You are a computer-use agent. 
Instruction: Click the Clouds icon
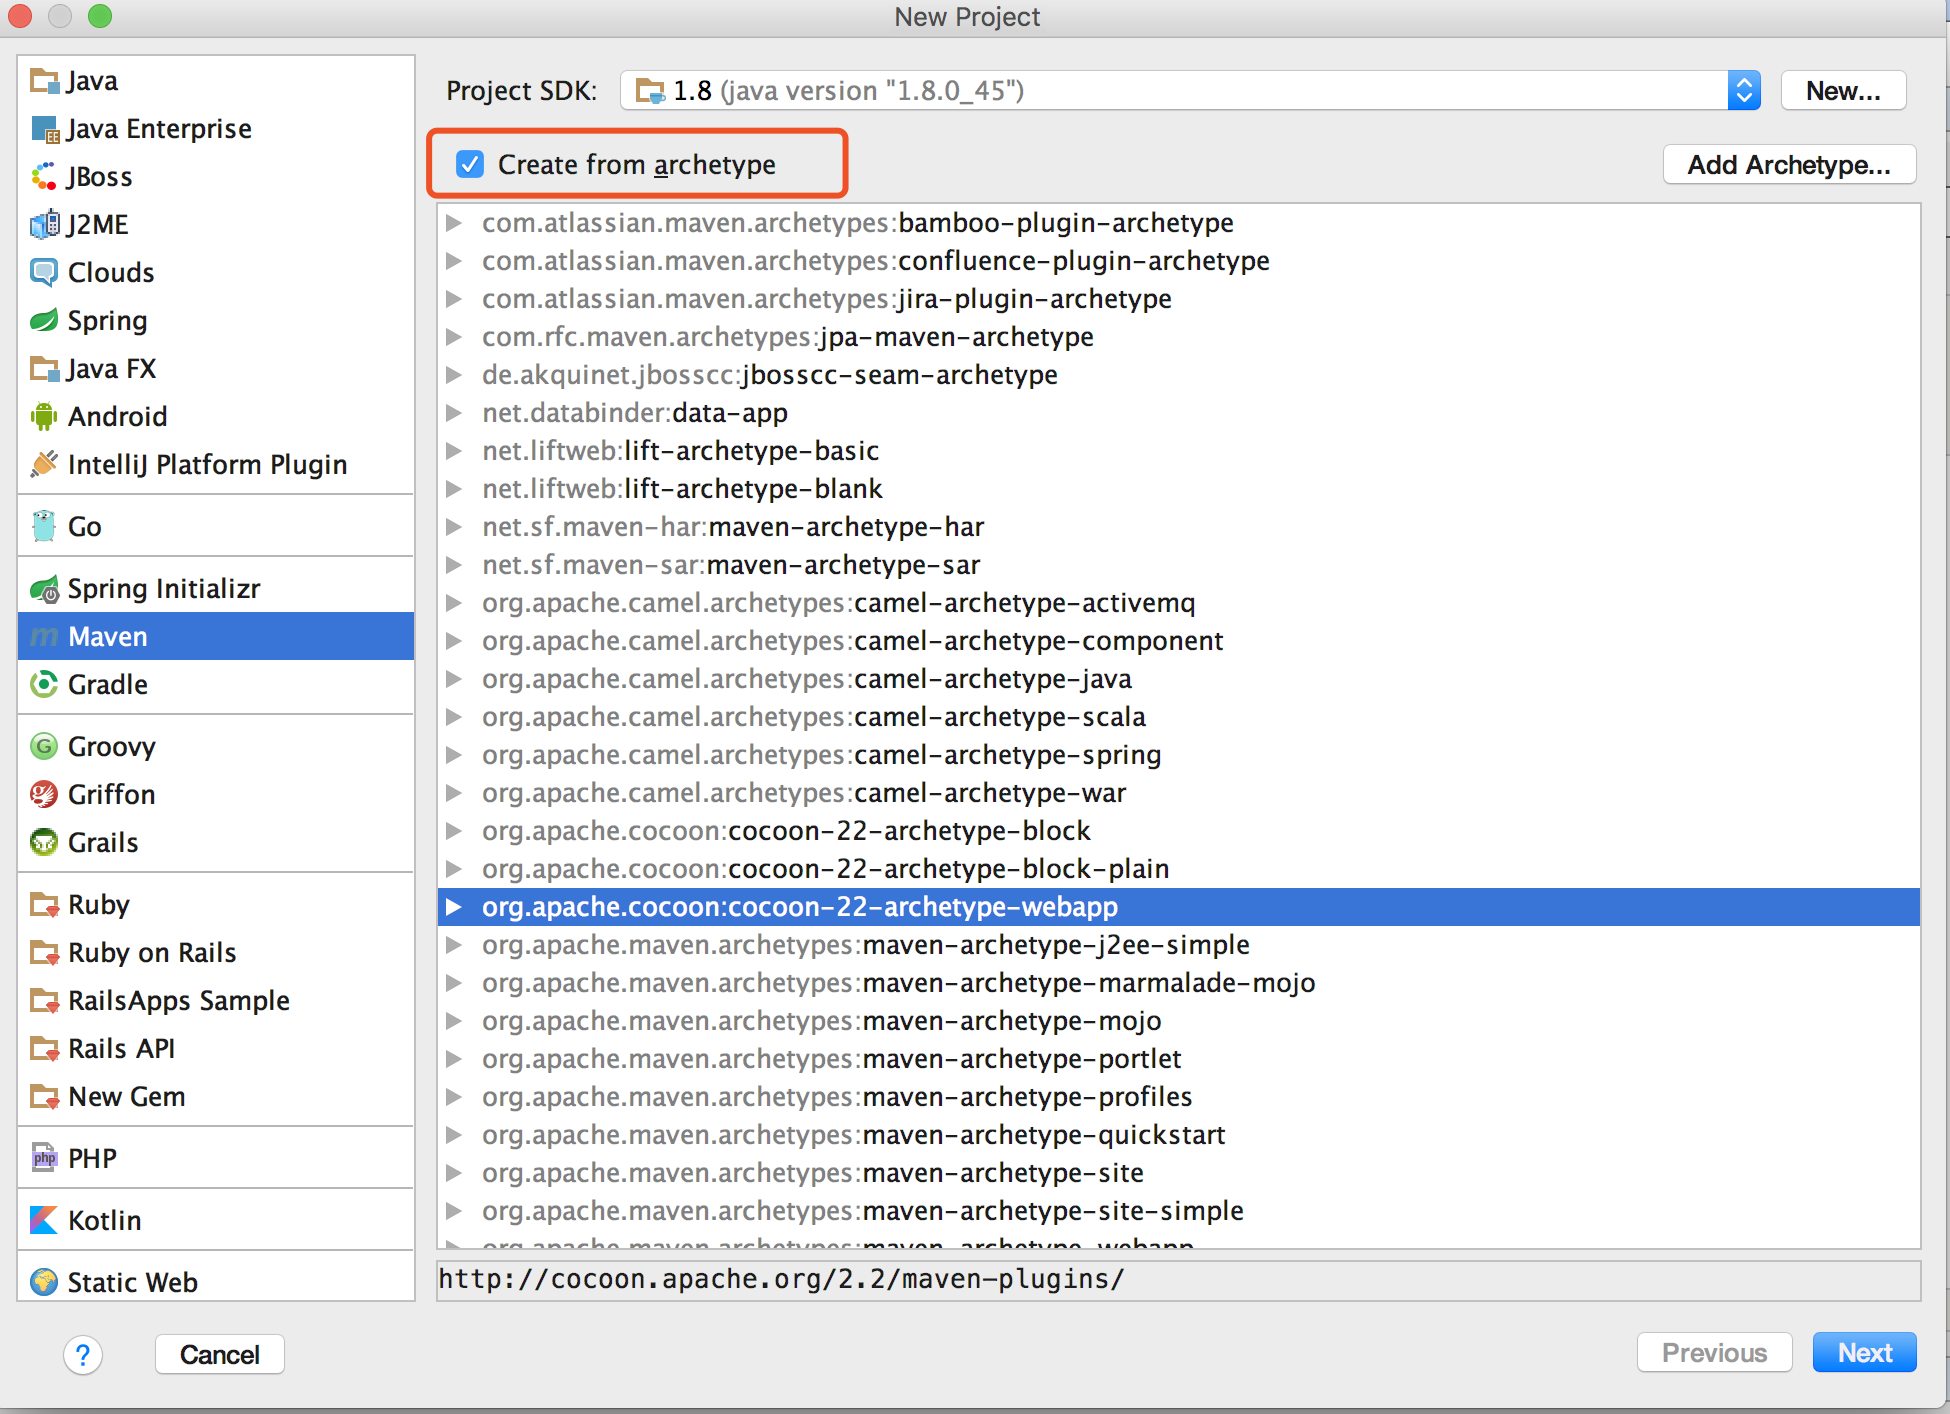(44, 272)
